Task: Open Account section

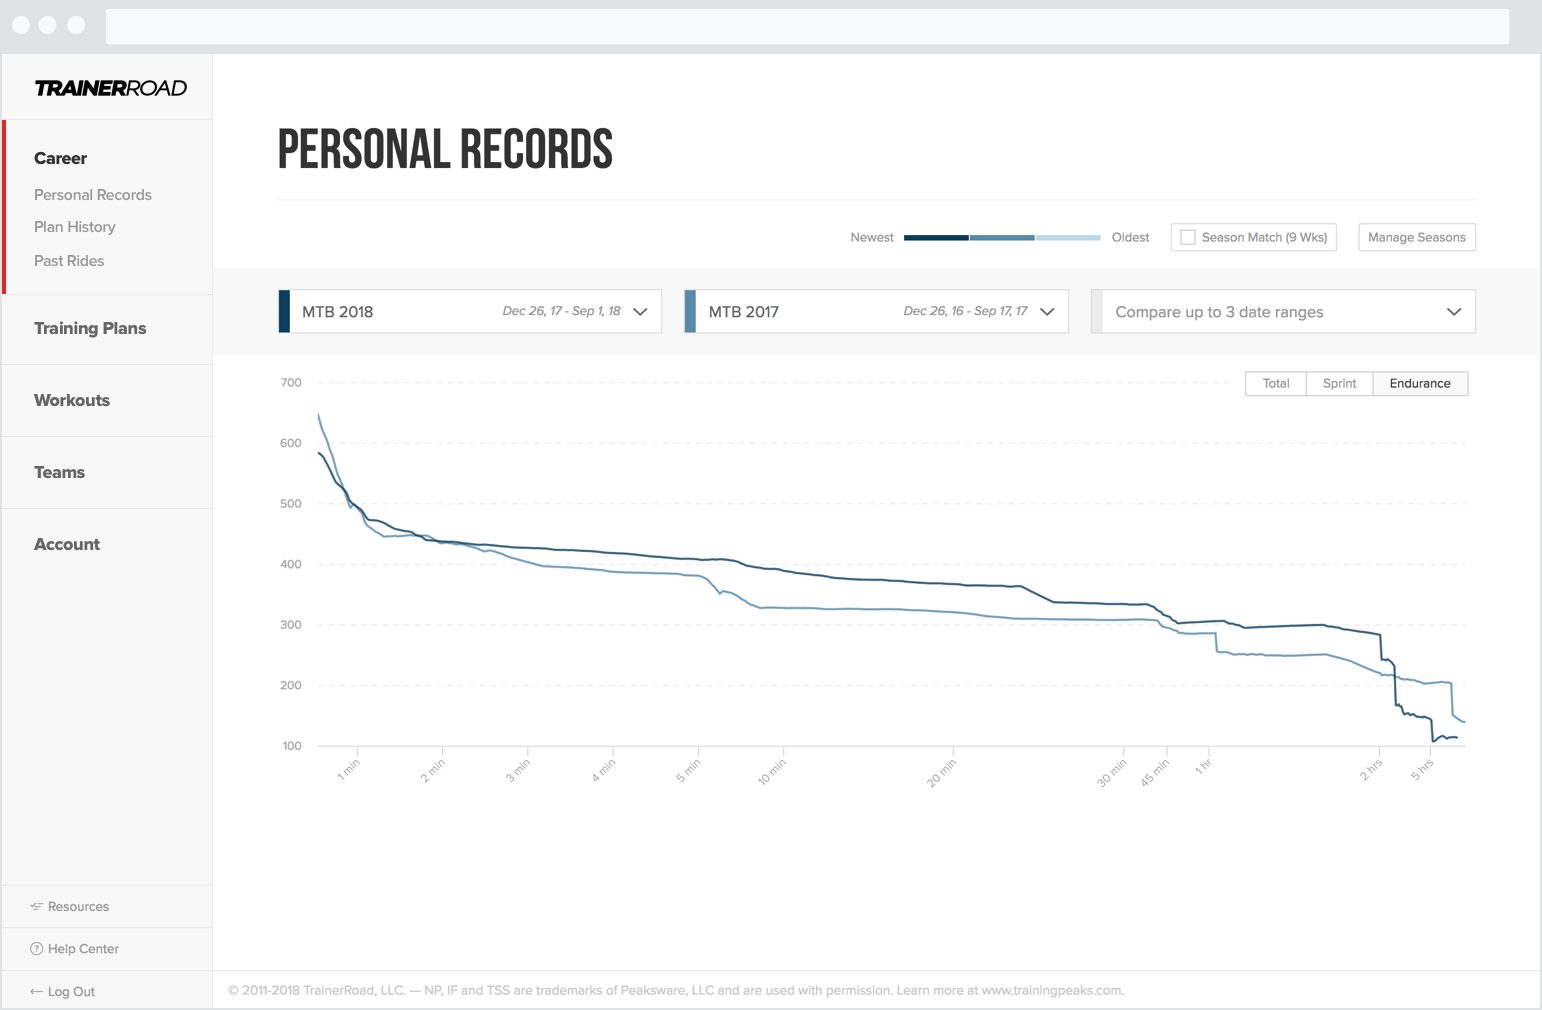Action: click(x=67, y=544)
